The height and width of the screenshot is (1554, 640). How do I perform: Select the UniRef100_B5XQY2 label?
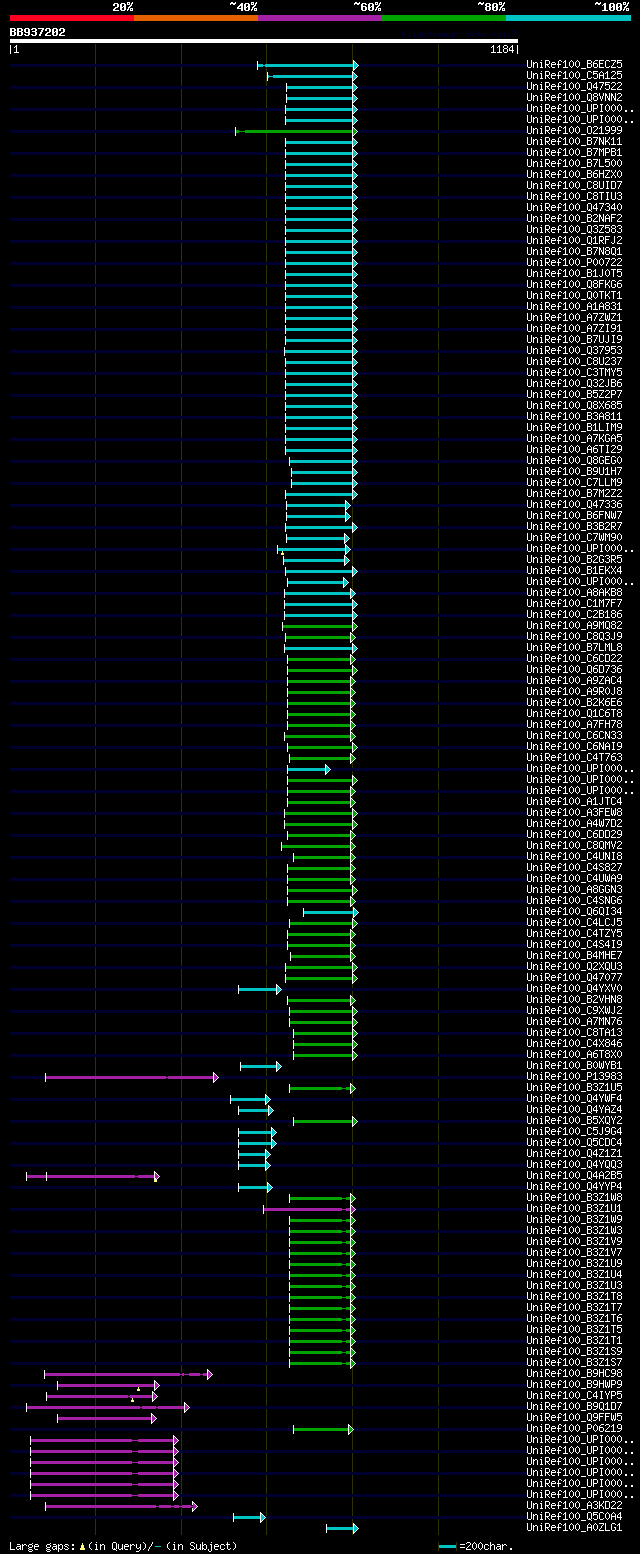coord(573,1120)
